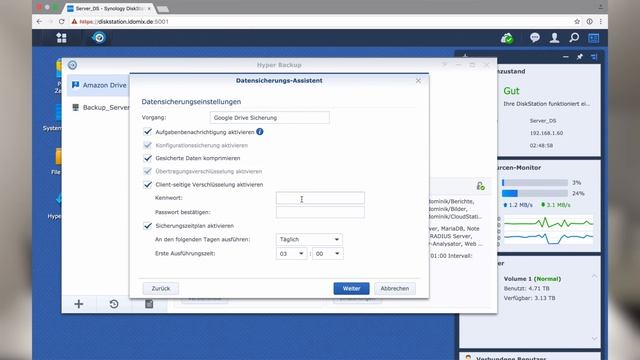Close the Datensicherungs-Assistent dialog
Viewport: 640px width, 360px height.
418,80
